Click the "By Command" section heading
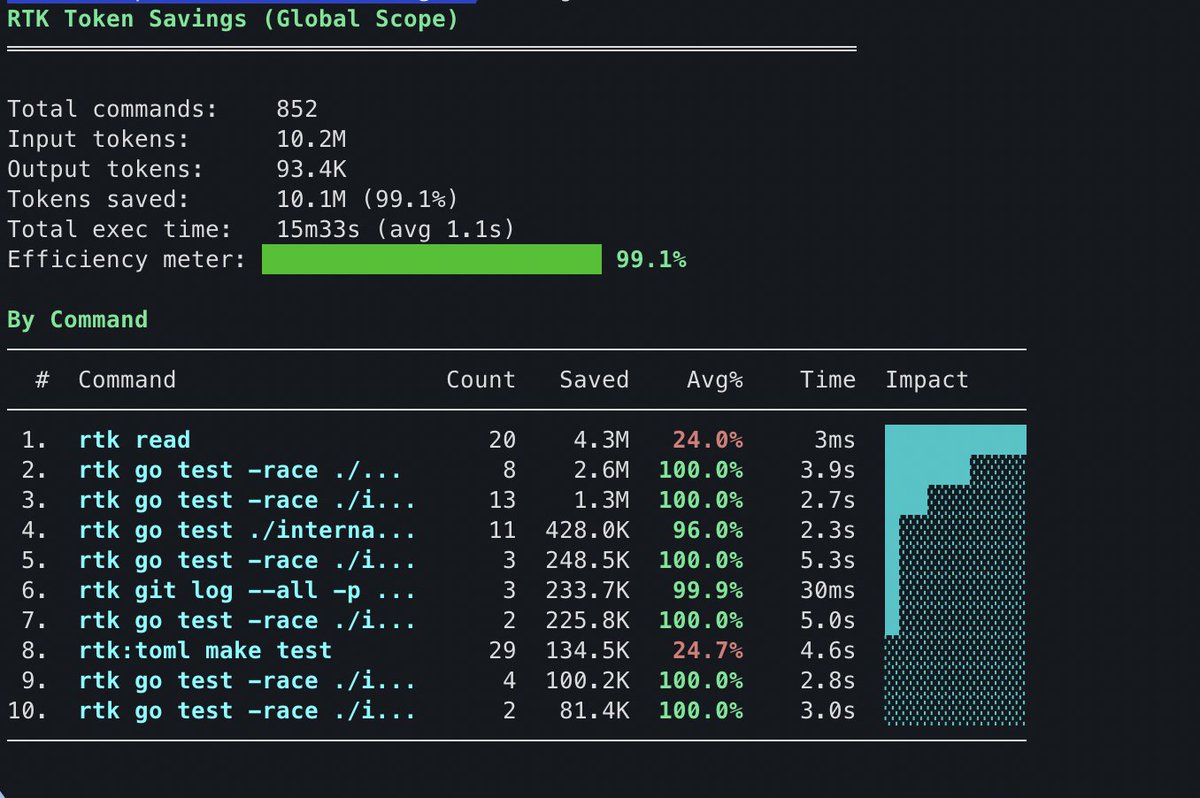The height and width of the screenshot is (798, 1200). click(77, 320)
